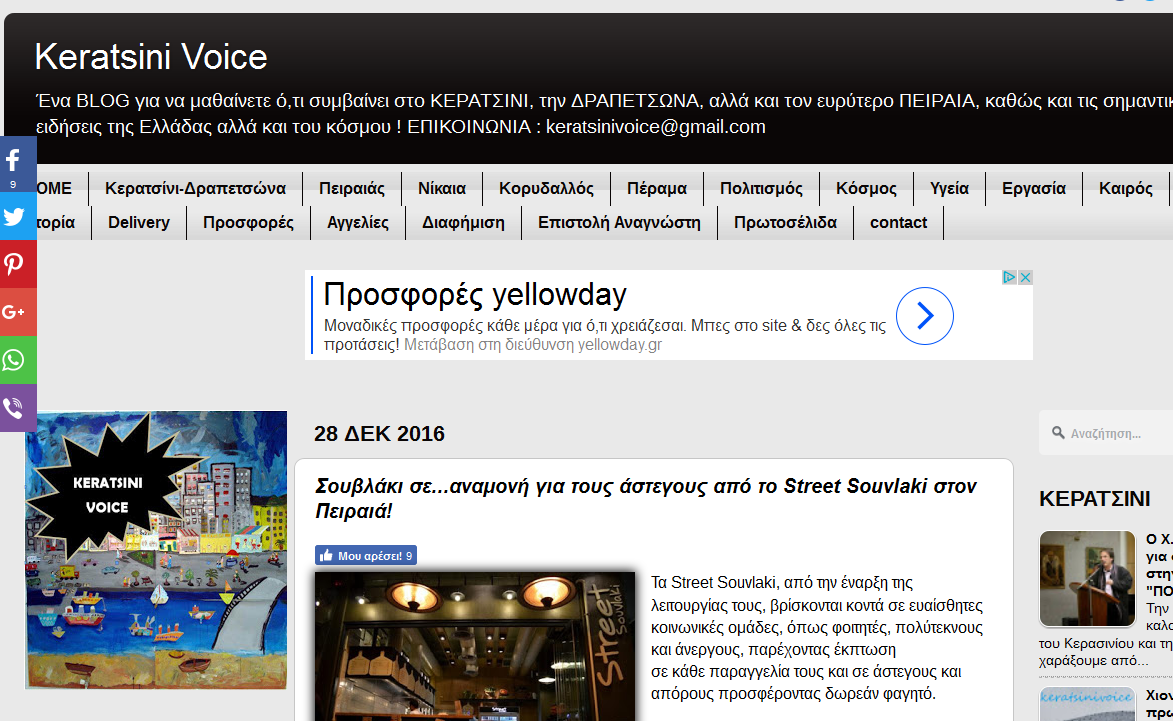Go to the Νίκαια section
Viewport: 1173px width, 721px height.
(441, 188)
